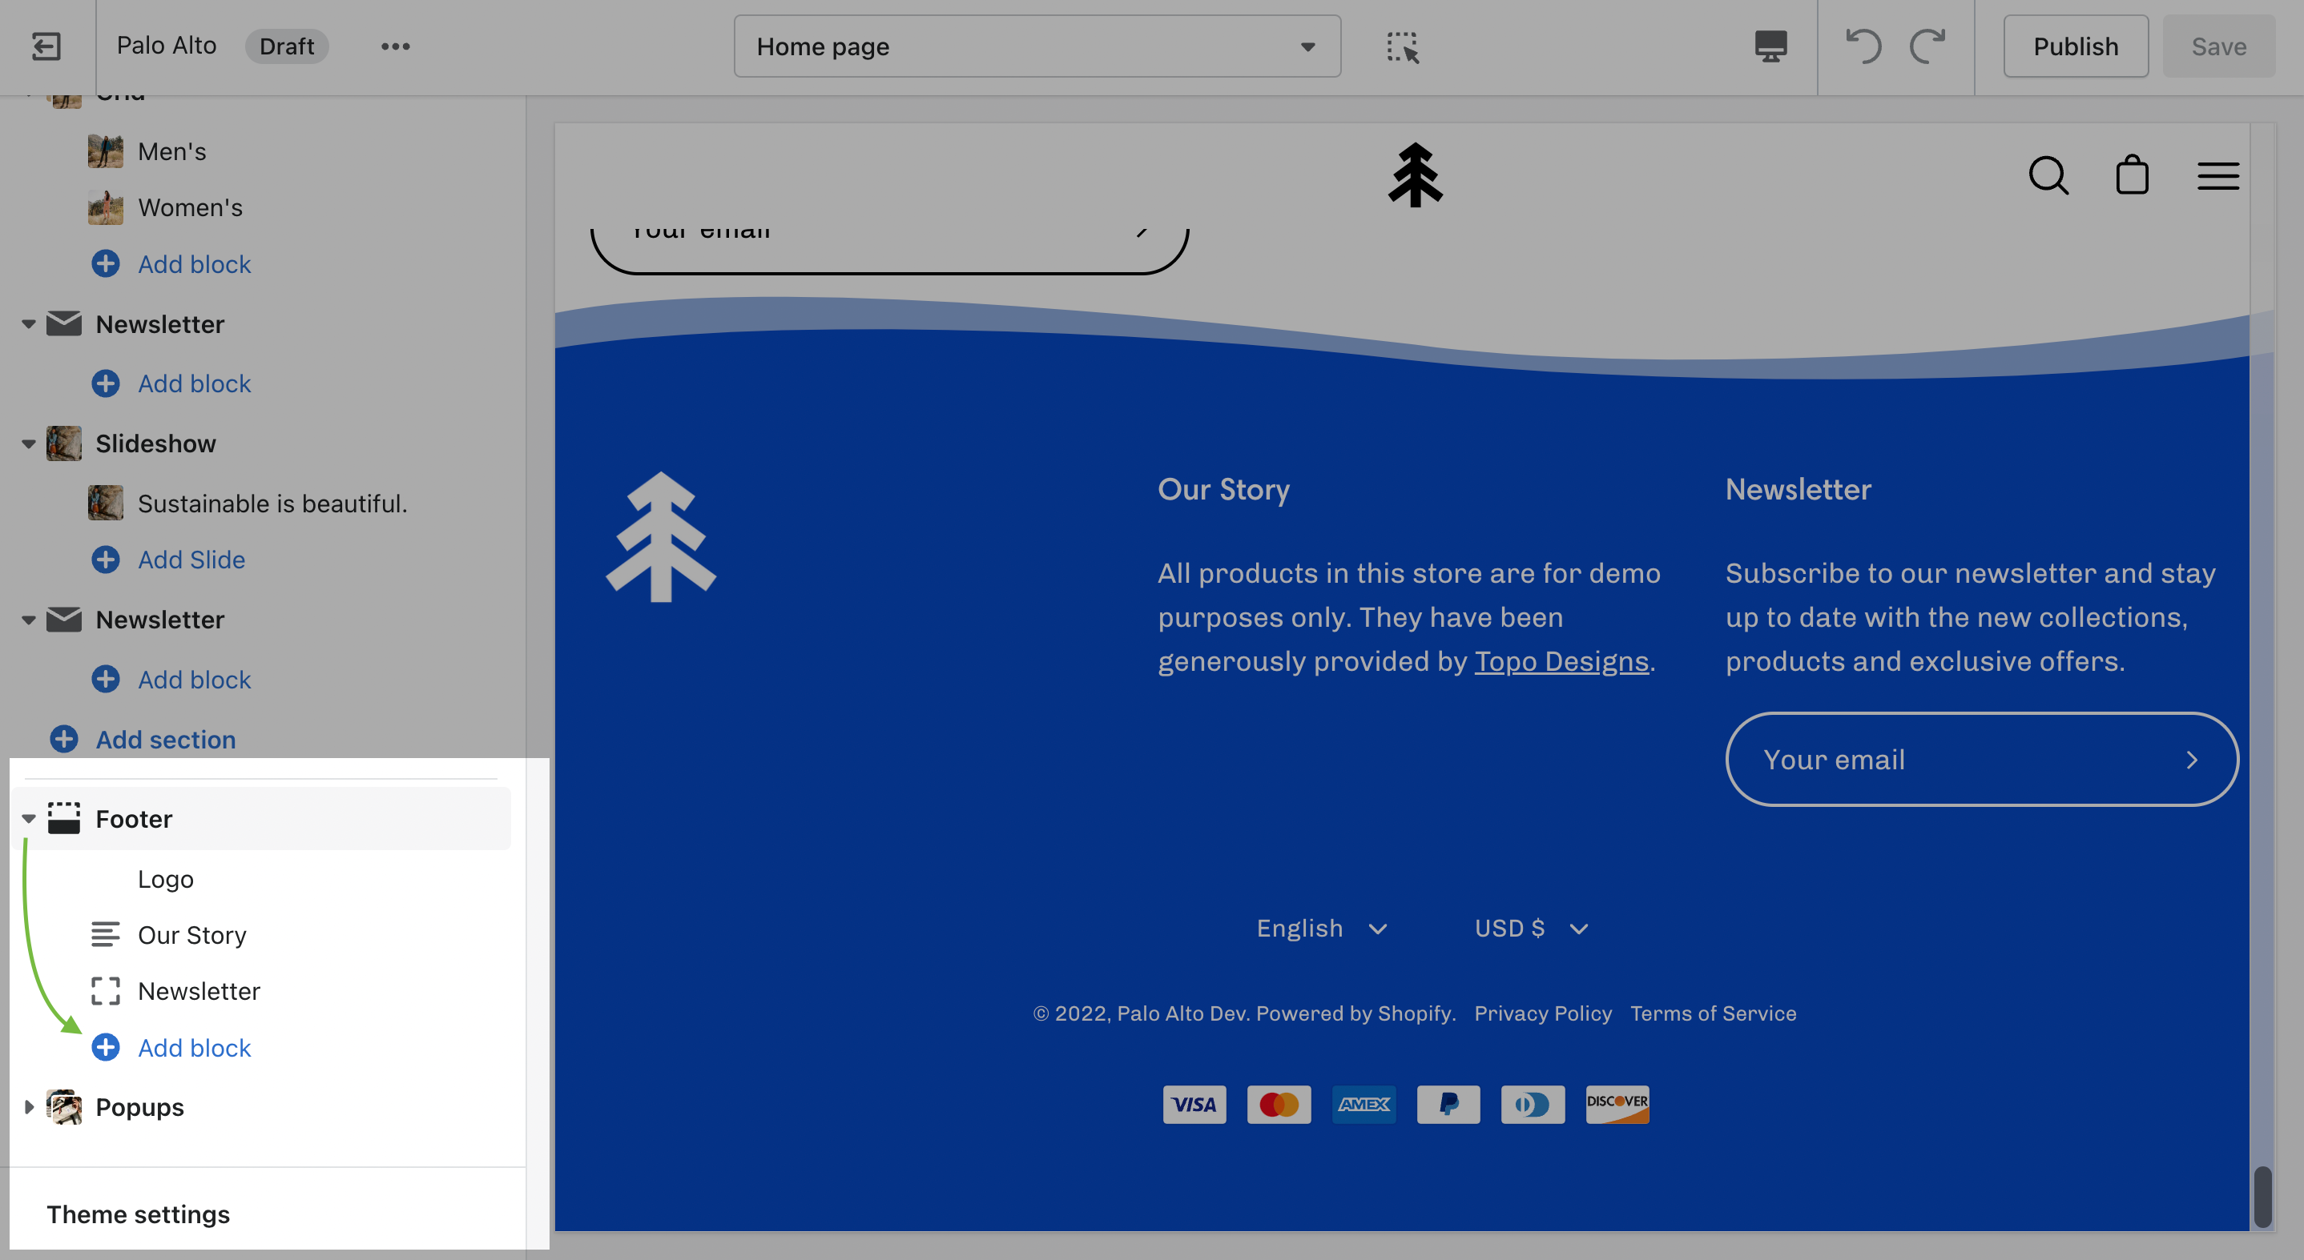Select the Our Story footer block
The height and width of the screenshot is (1260, 2304).
pyautogui.click(x=192, y=935)
